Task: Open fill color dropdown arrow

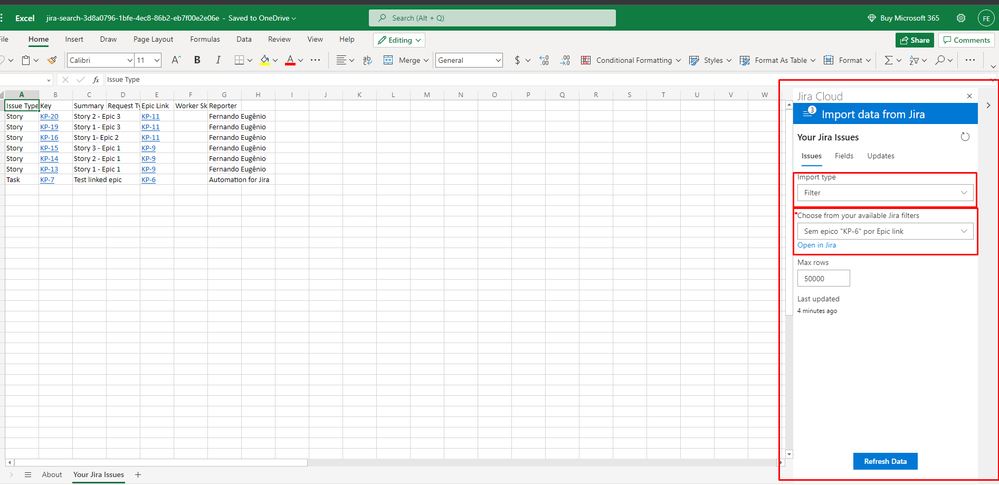Action: 275,61
